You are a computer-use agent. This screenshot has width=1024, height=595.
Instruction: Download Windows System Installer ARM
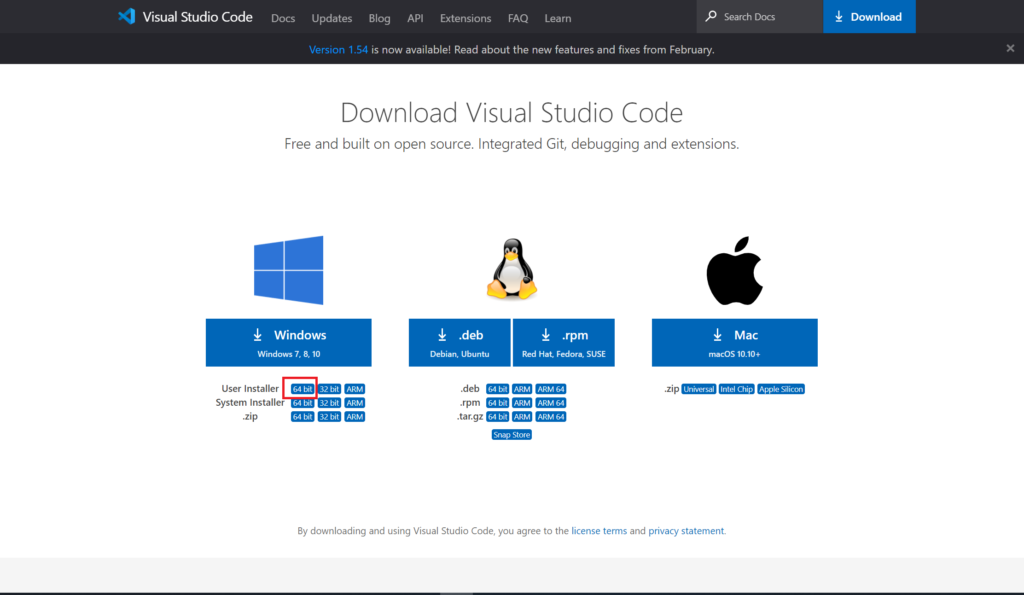tap(355, 403)
